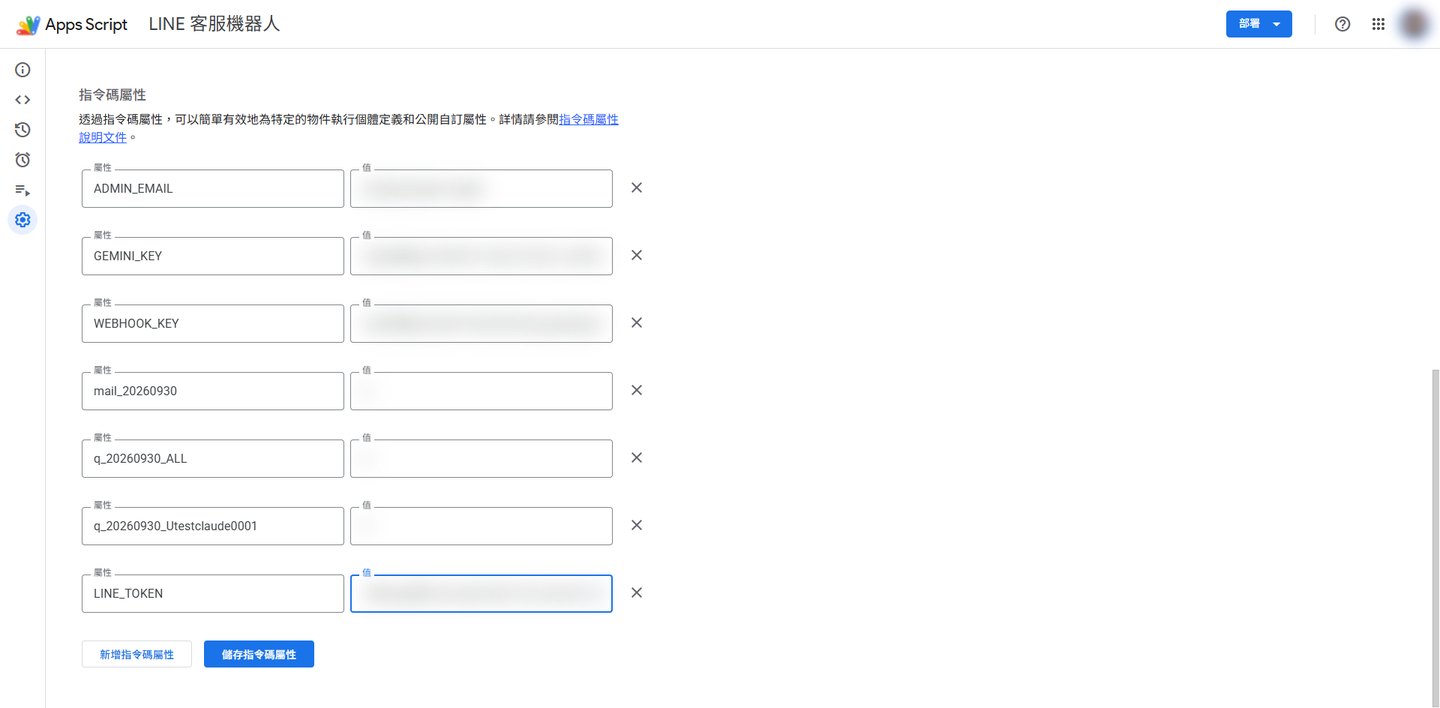
Task: Click the value field for ADMIN_EMAIL
Action: pyautogui.click(x=481, y=188)
